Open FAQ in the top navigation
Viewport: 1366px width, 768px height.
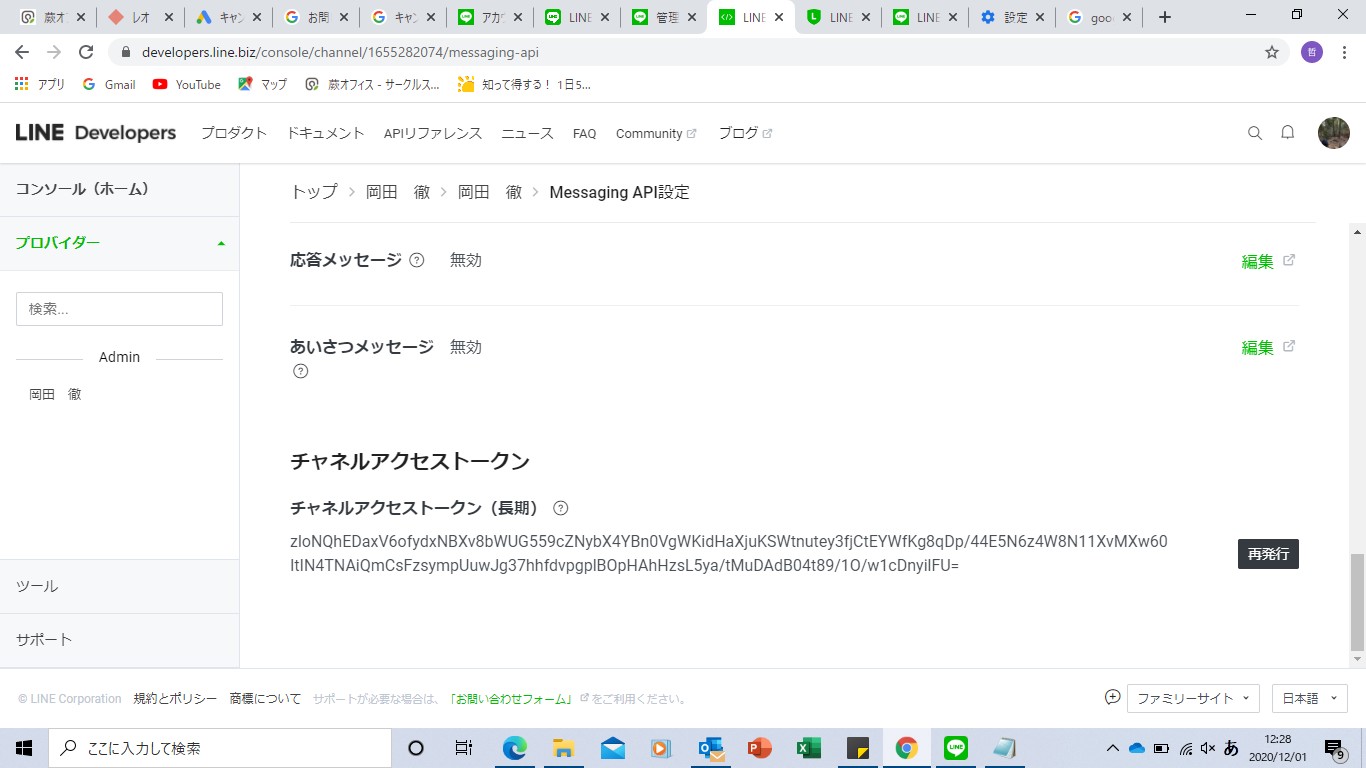[x=584, y=133]
